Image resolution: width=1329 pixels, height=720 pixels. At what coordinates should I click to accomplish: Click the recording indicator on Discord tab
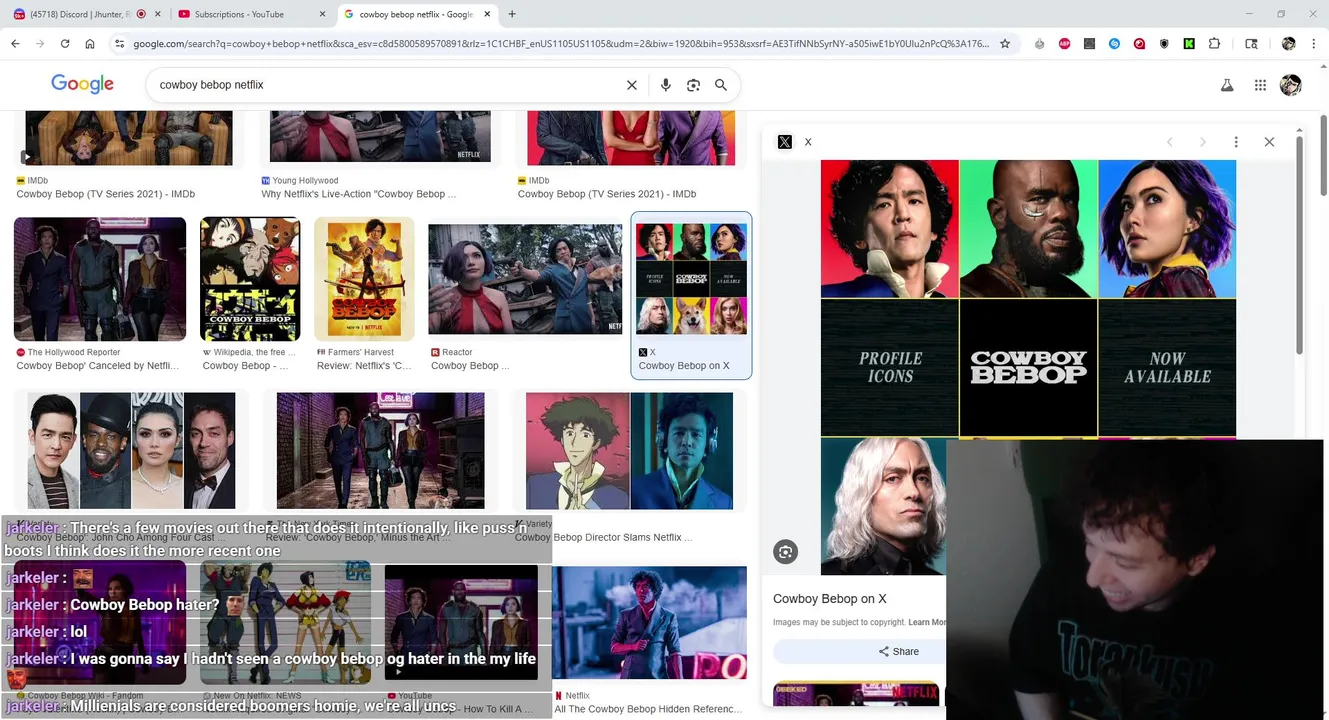[140, 14]
